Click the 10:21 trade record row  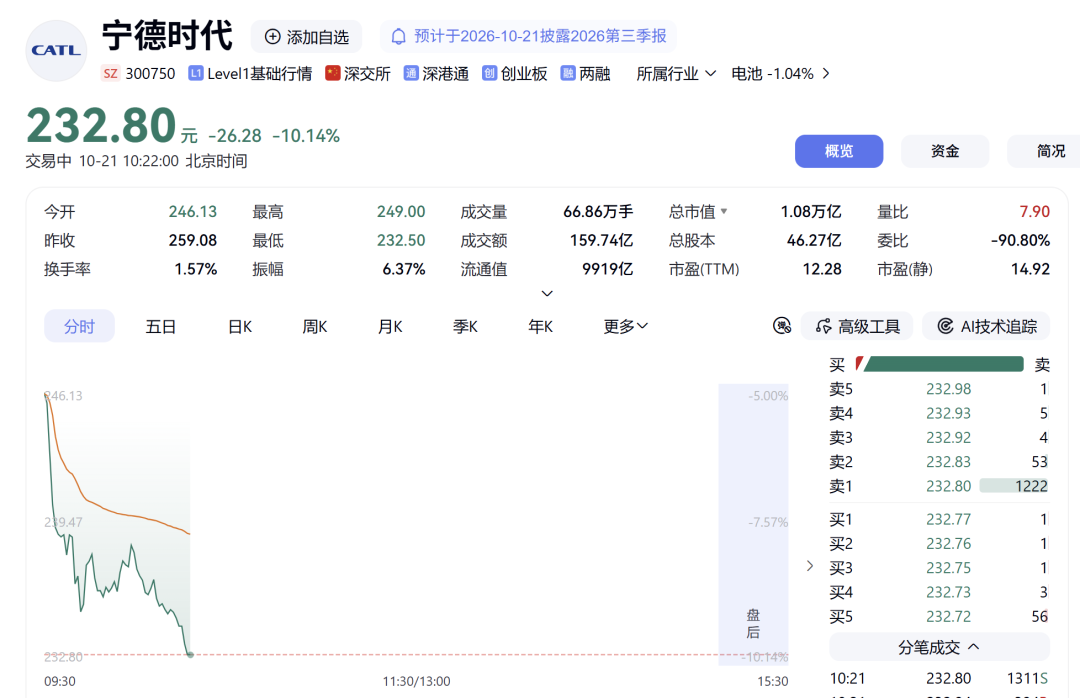coord(938,678)
